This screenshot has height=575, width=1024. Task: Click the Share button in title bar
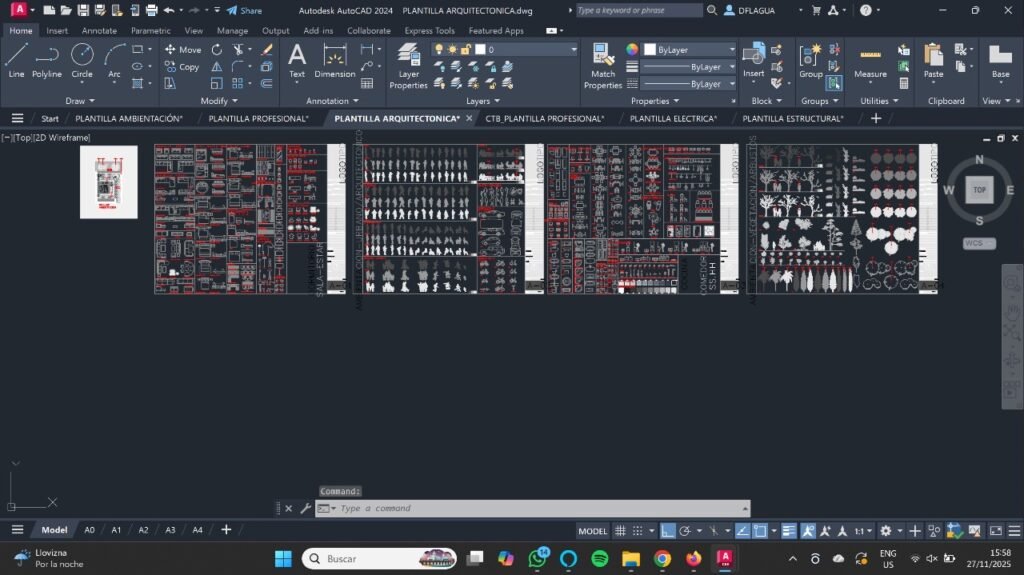tap(244, 10)
